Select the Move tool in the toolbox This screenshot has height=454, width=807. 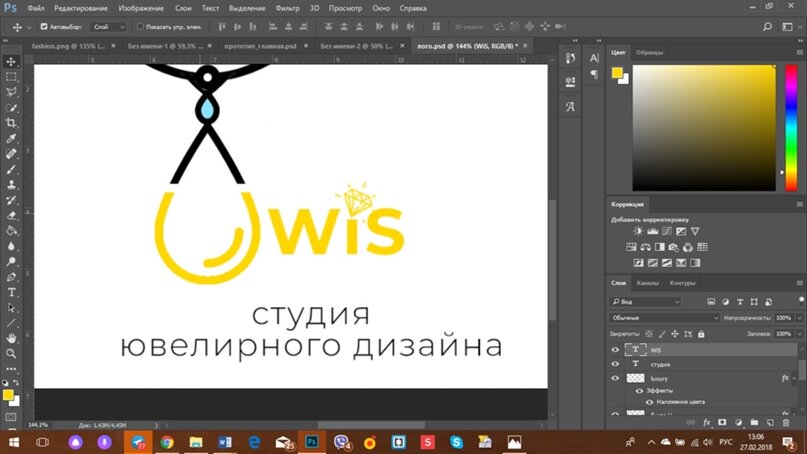click(11, 62)
